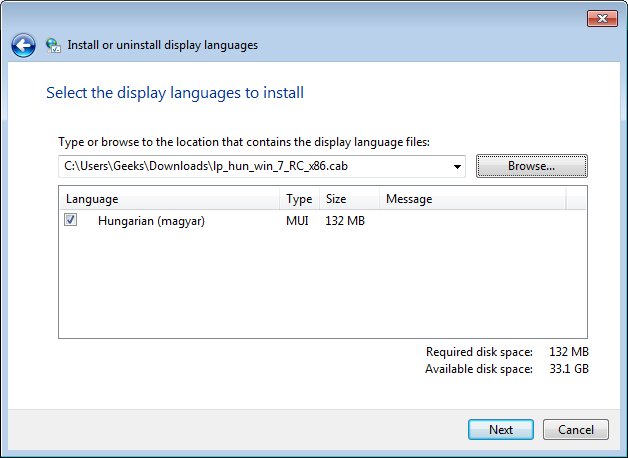
Task: Click the Next button
Action: point(501,430)
